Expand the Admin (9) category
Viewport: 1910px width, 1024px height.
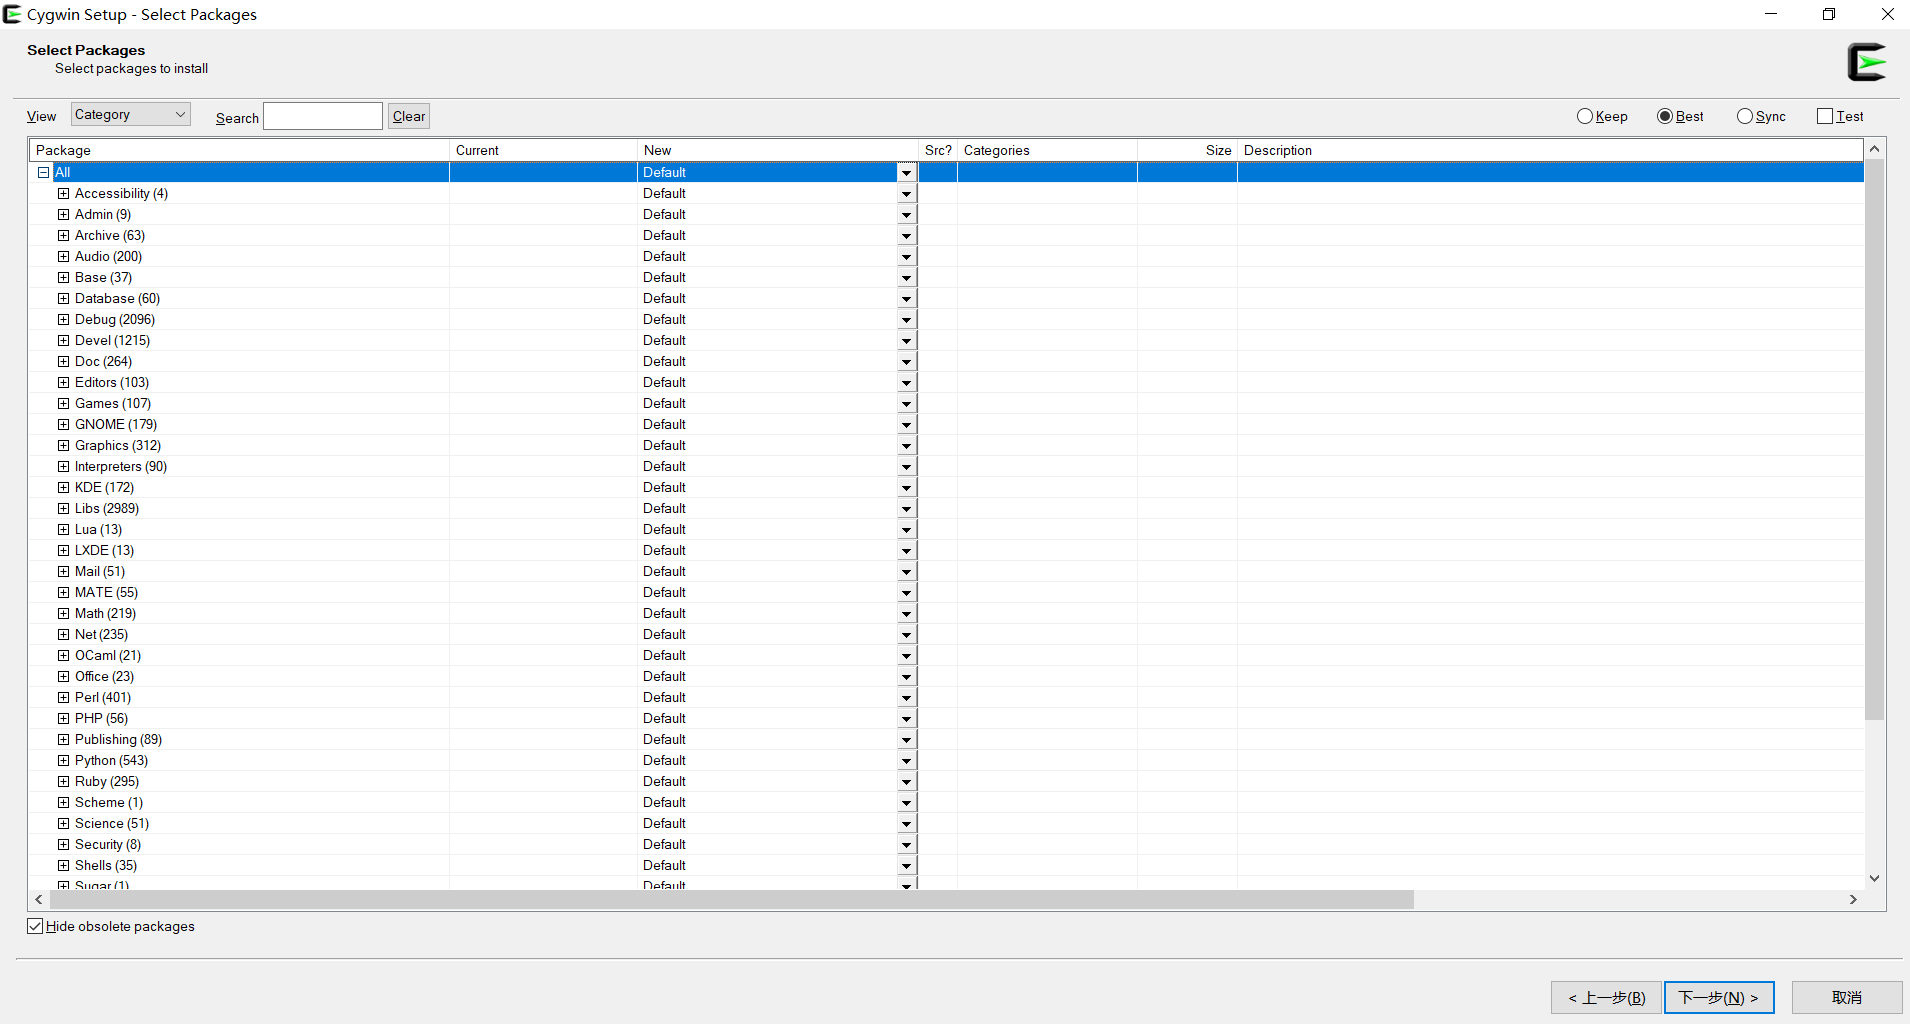[x=64, y=214]
